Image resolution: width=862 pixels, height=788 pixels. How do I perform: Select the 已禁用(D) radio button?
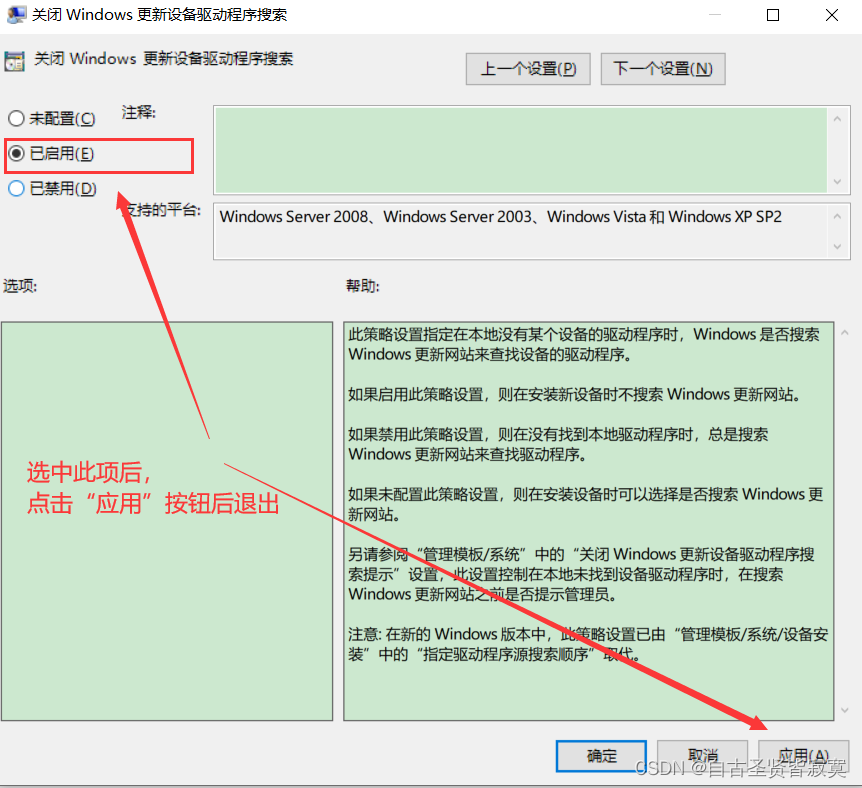pos(52,189)
